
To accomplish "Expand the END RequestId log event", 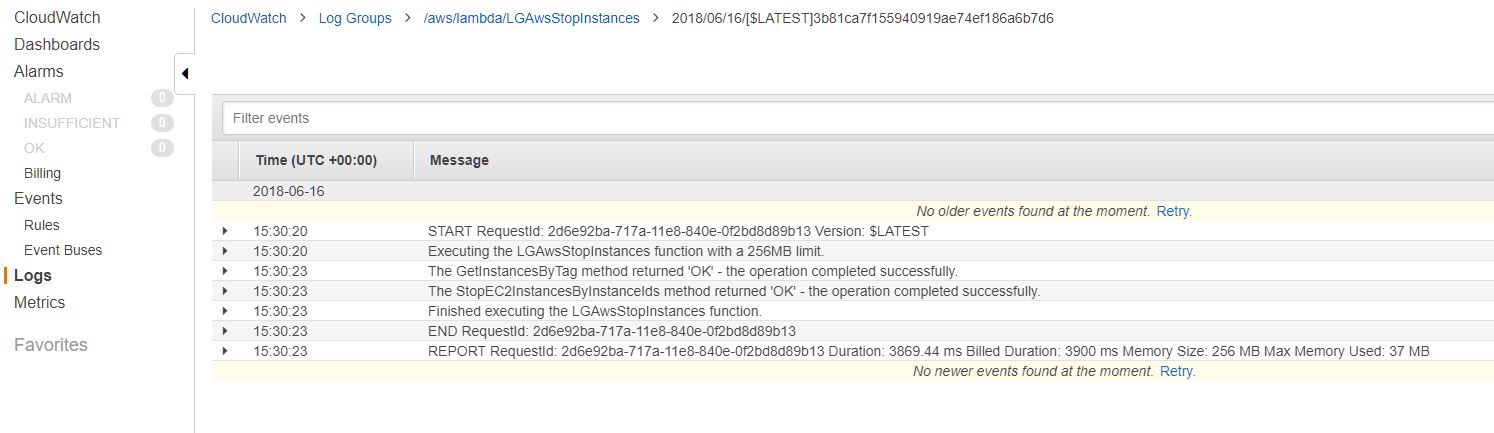I will point(225,331).
